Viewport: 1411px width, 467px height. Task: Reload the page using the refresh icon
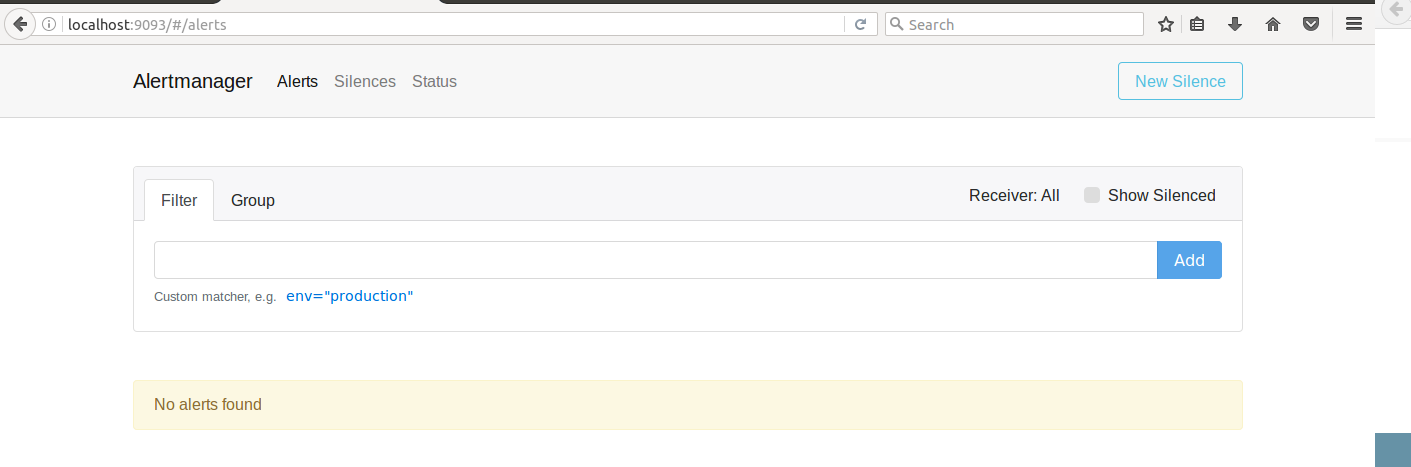859,24
